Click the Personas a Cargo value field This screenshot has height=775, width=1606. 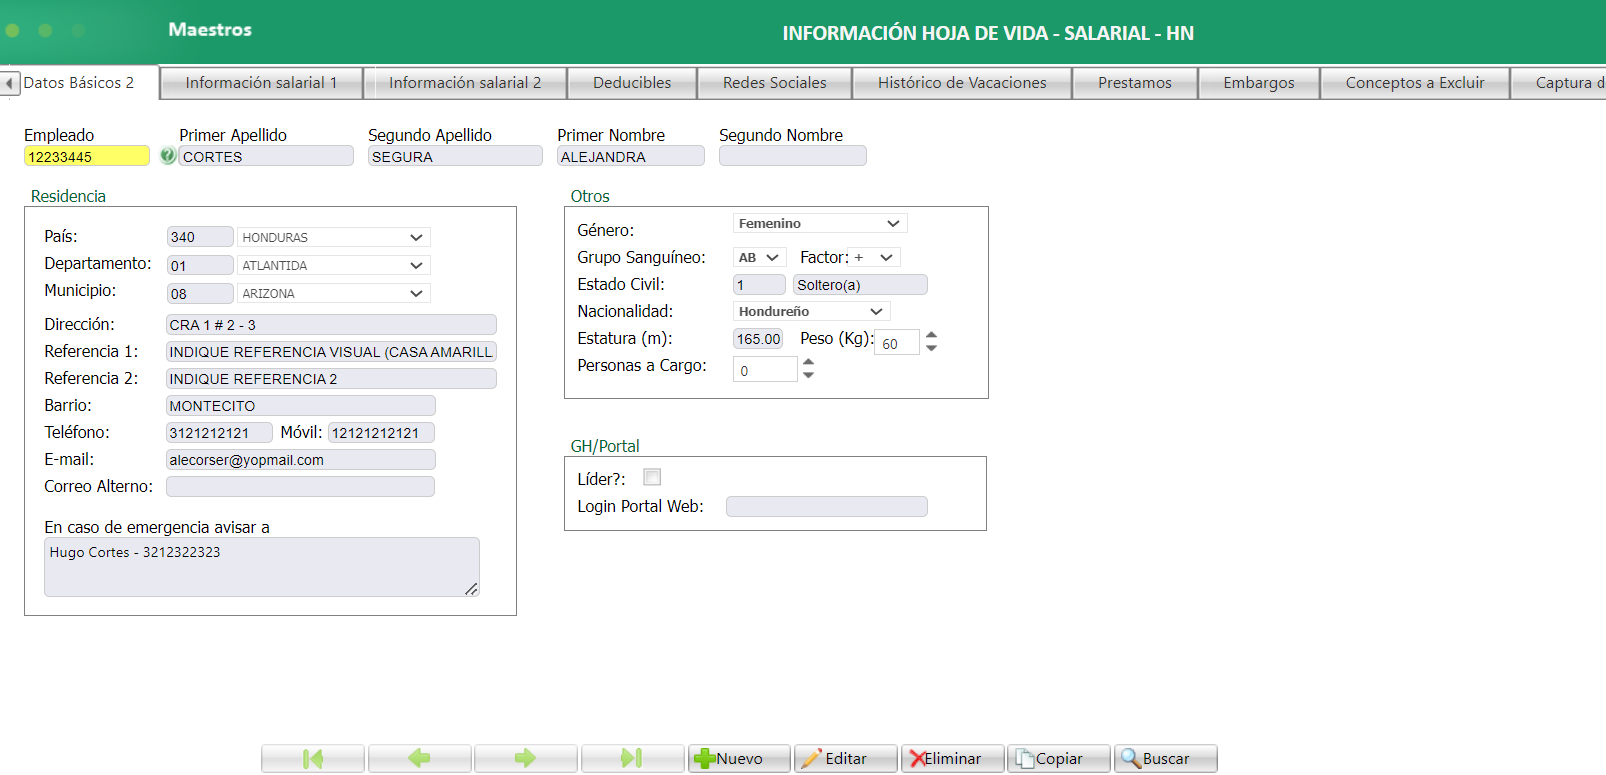765,369
